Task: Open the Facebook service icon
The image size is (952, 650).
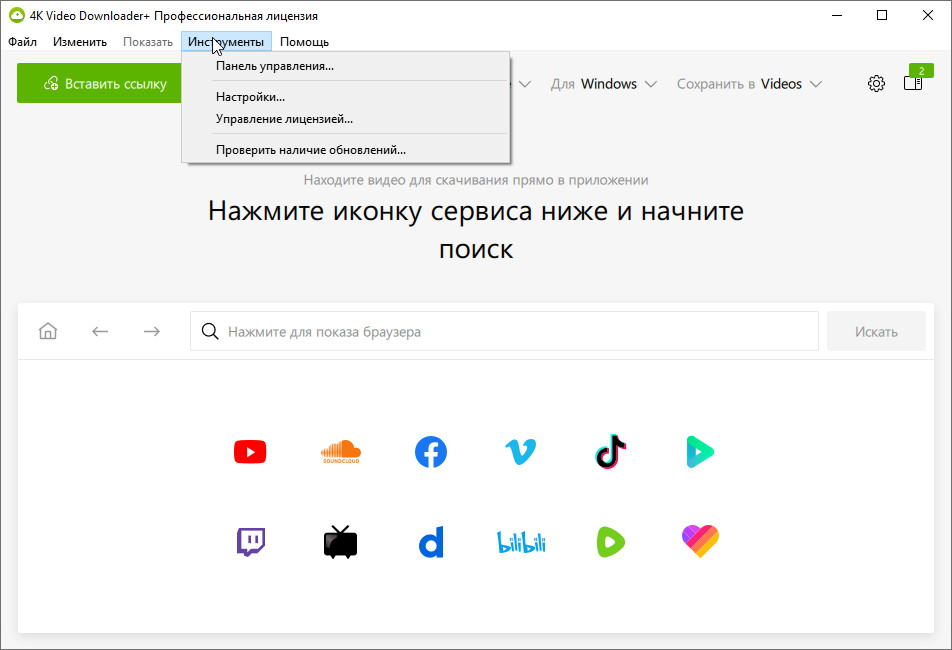Action: 430,452
